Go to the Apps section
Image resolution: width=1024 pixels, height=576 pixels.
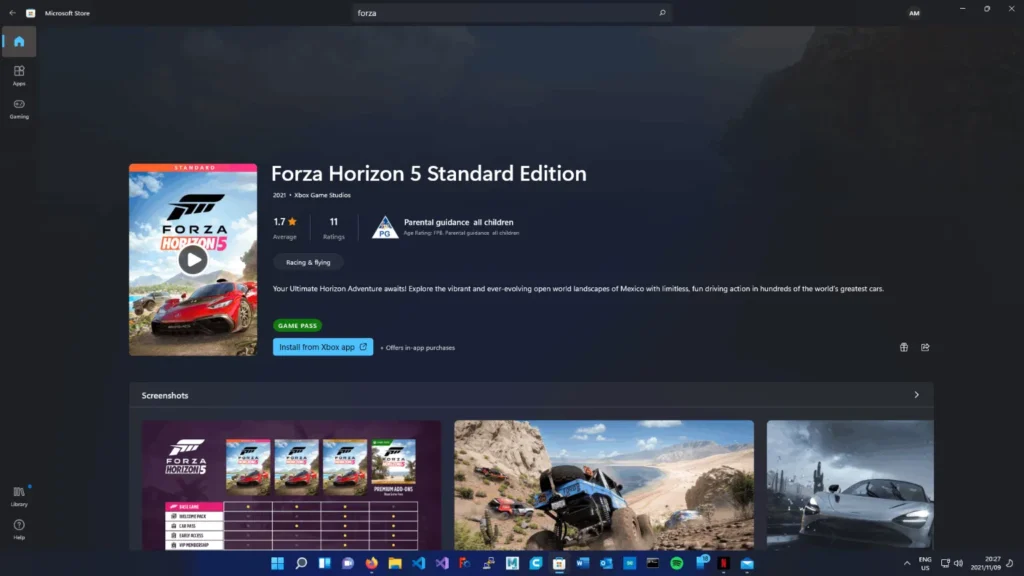point(19,75)
